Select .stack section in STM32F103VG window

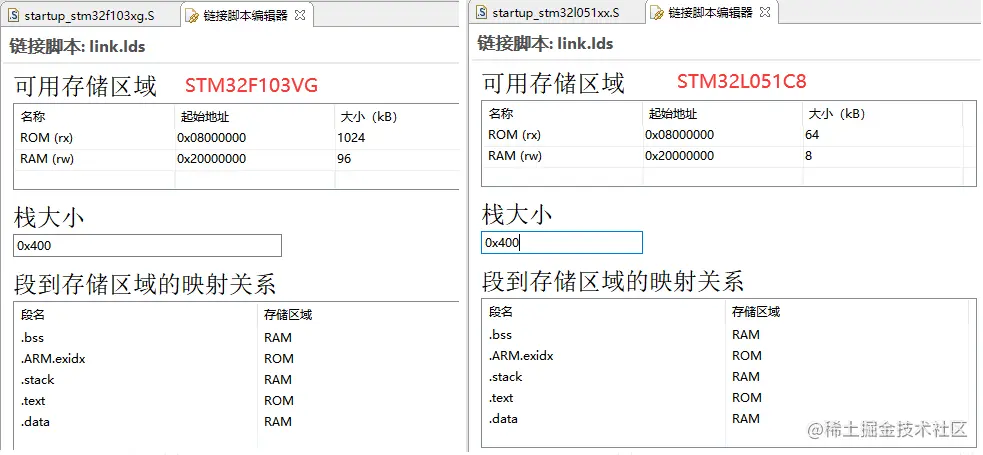(x=38, y=380)
